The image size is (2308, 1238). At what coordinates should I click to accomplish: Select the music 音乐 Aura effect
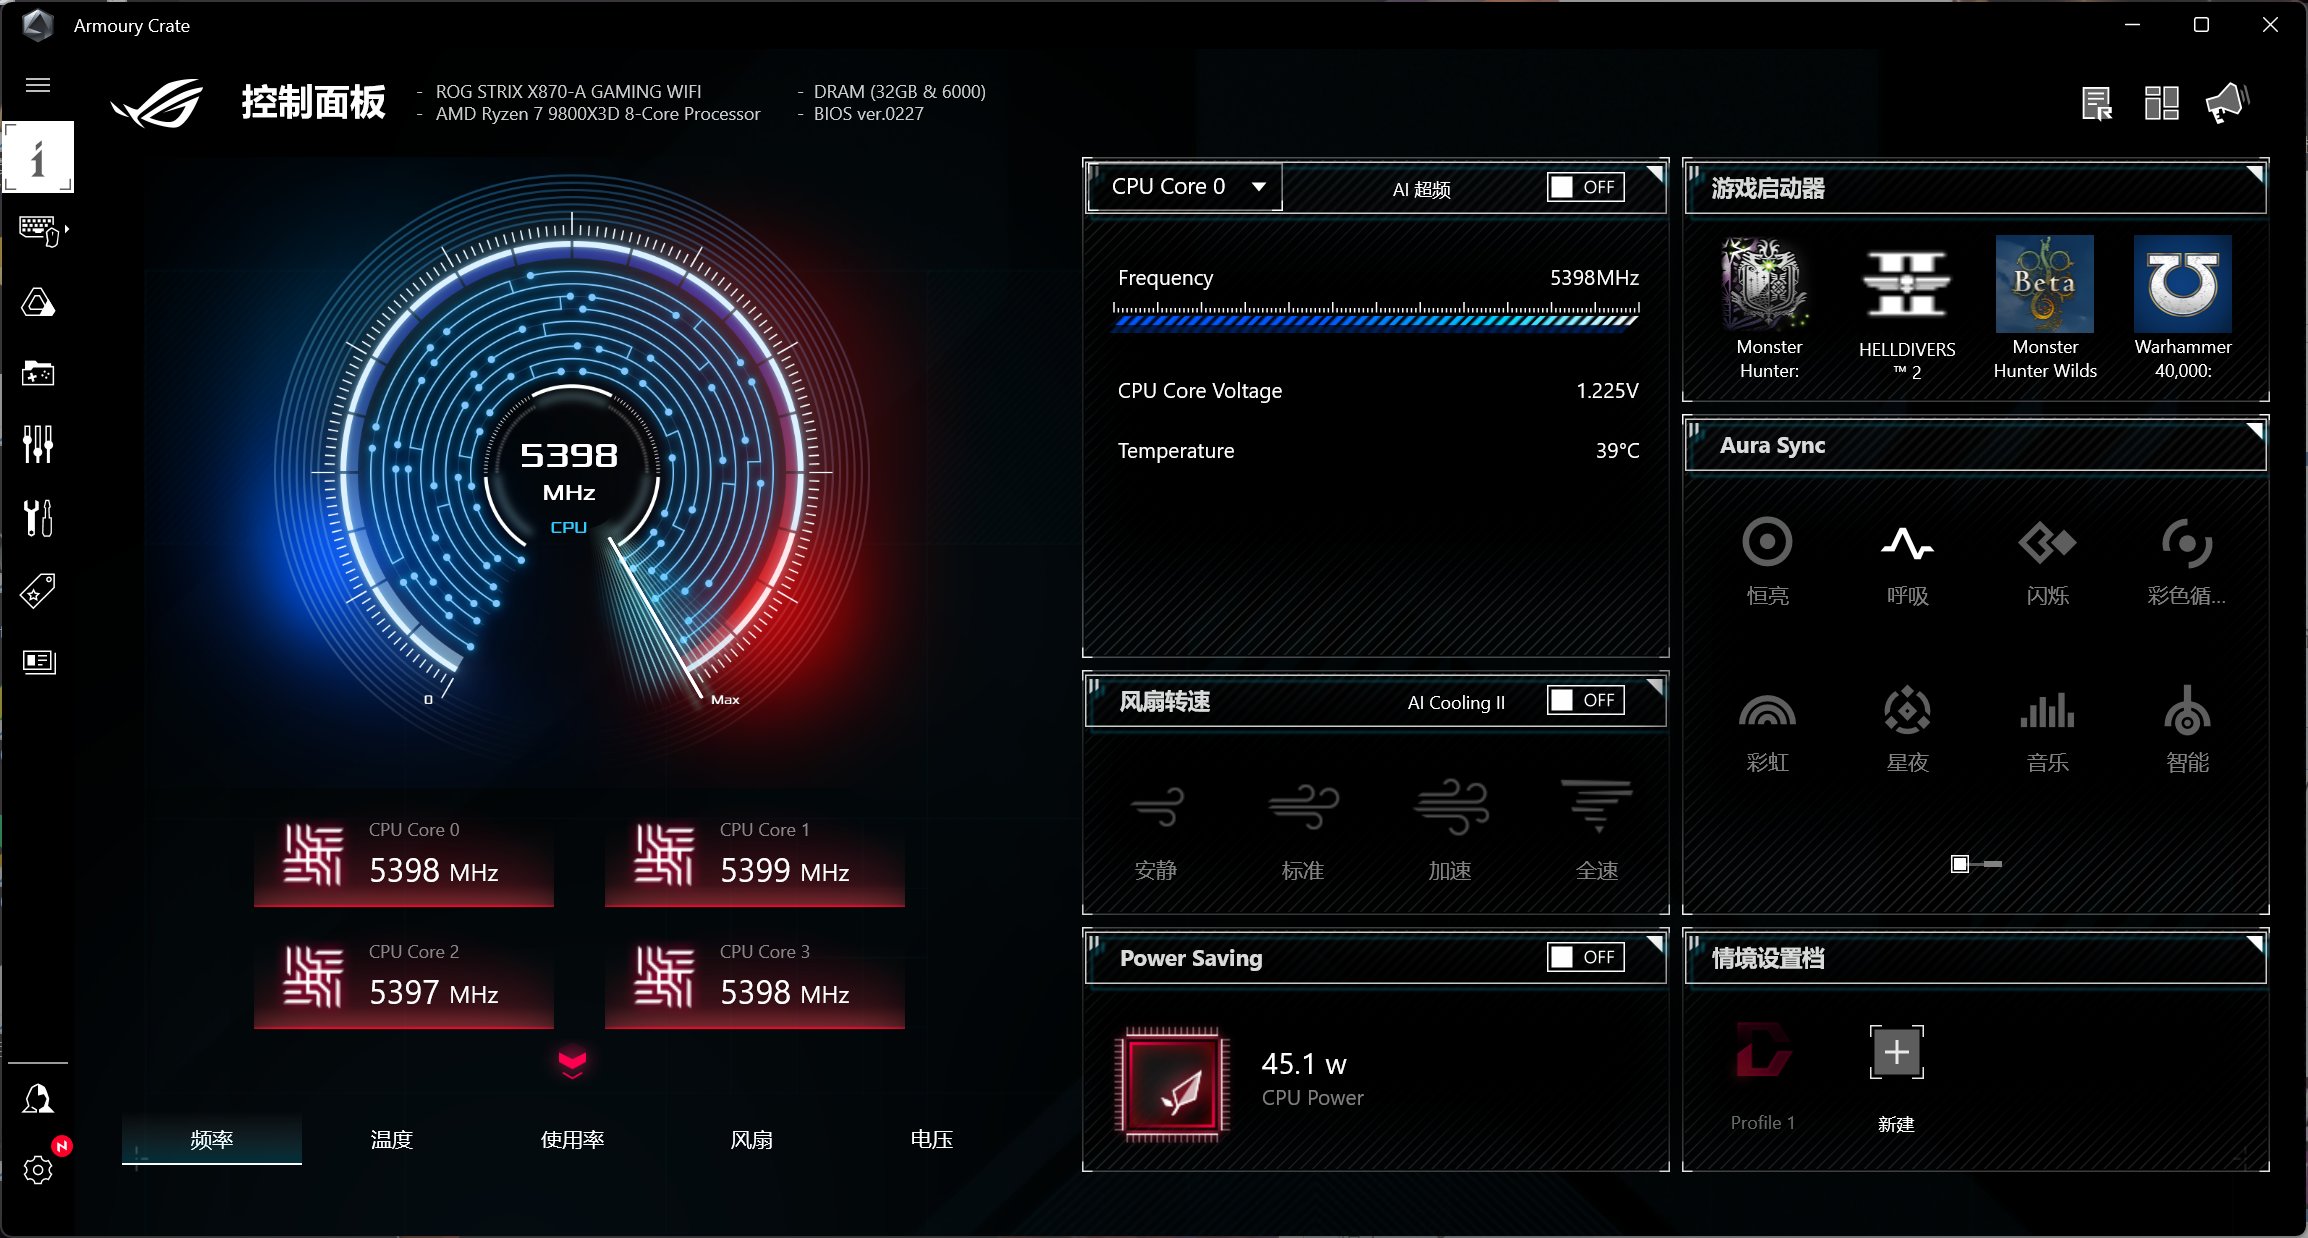tap(2047, 730)
